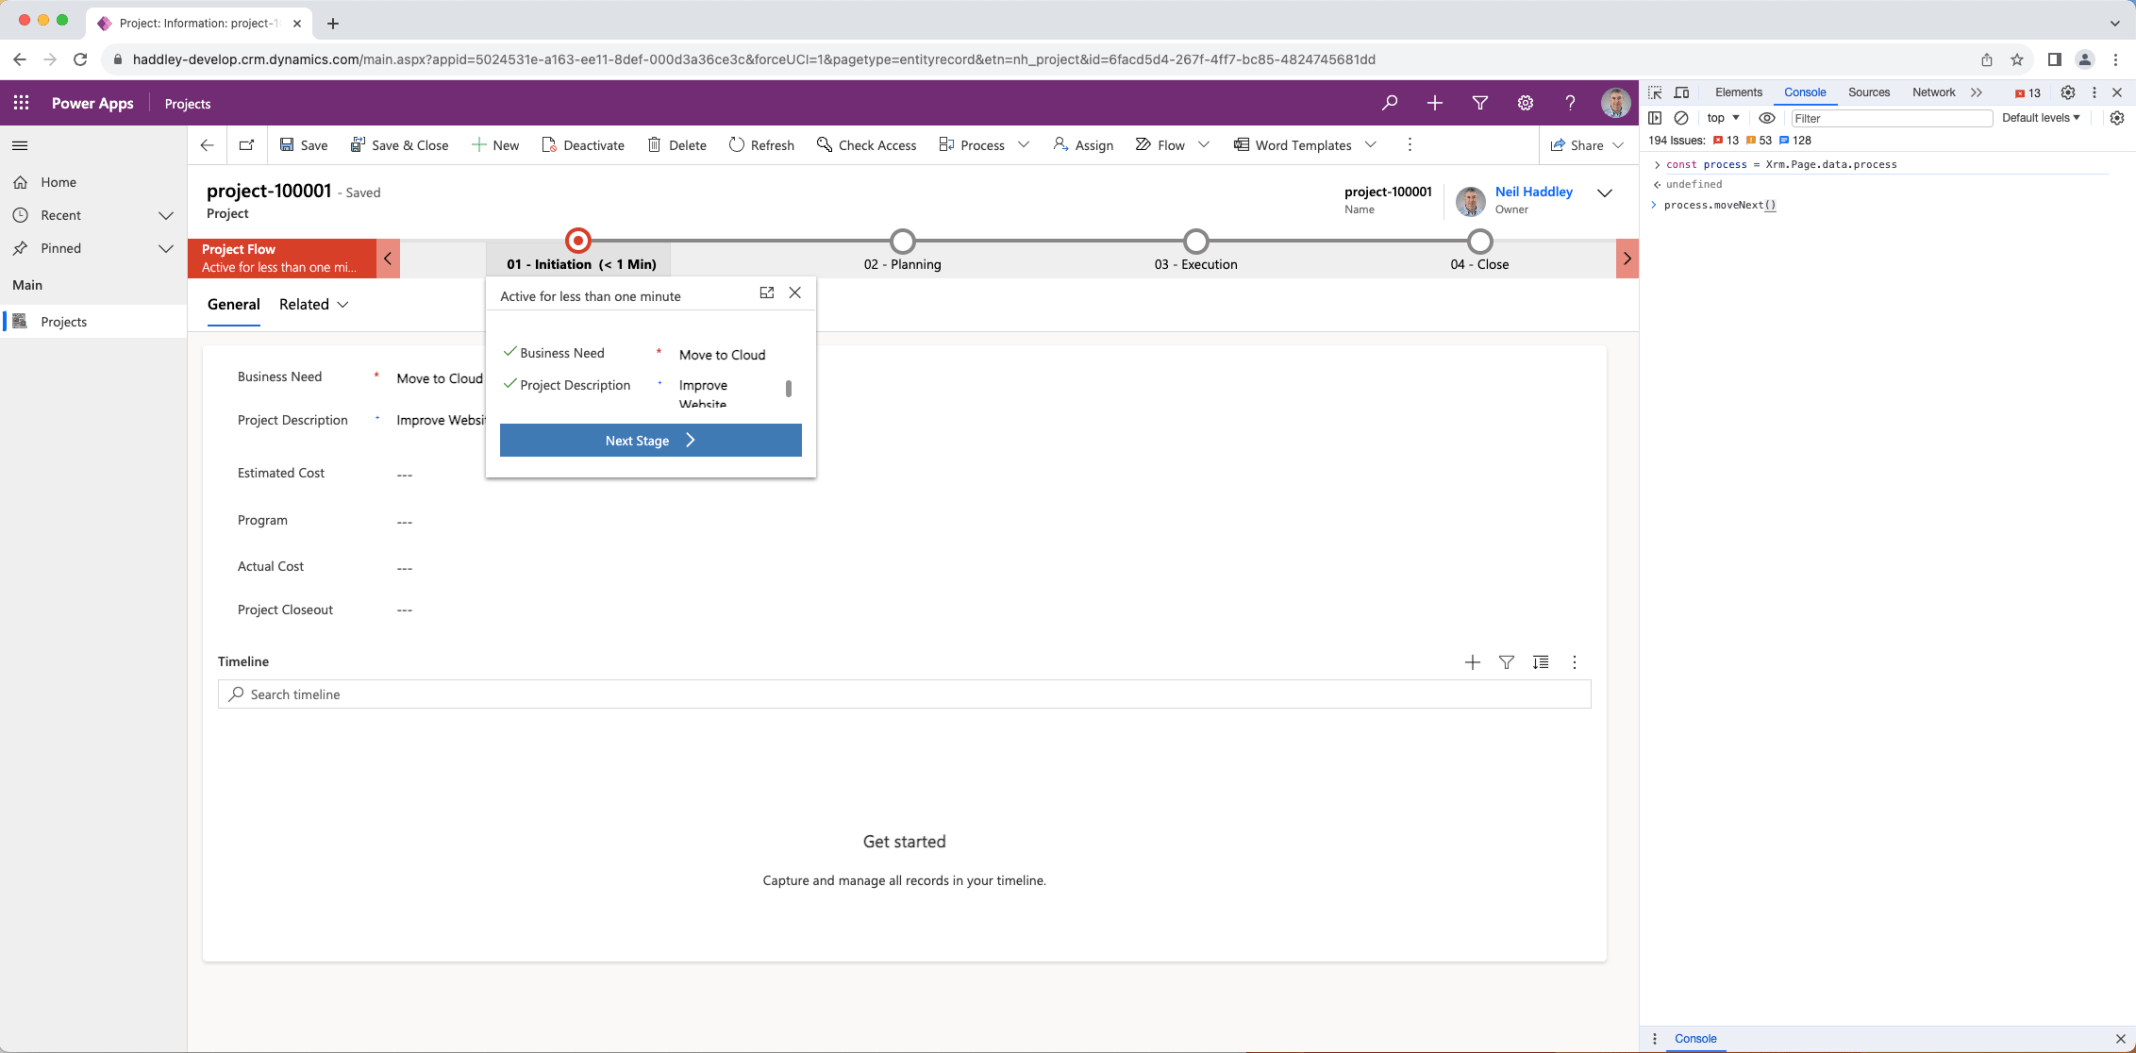Select the 02 - Planning stage marker
Image resolution: width=2136 pixels, height=1053 pixels.
pos(903,241)
